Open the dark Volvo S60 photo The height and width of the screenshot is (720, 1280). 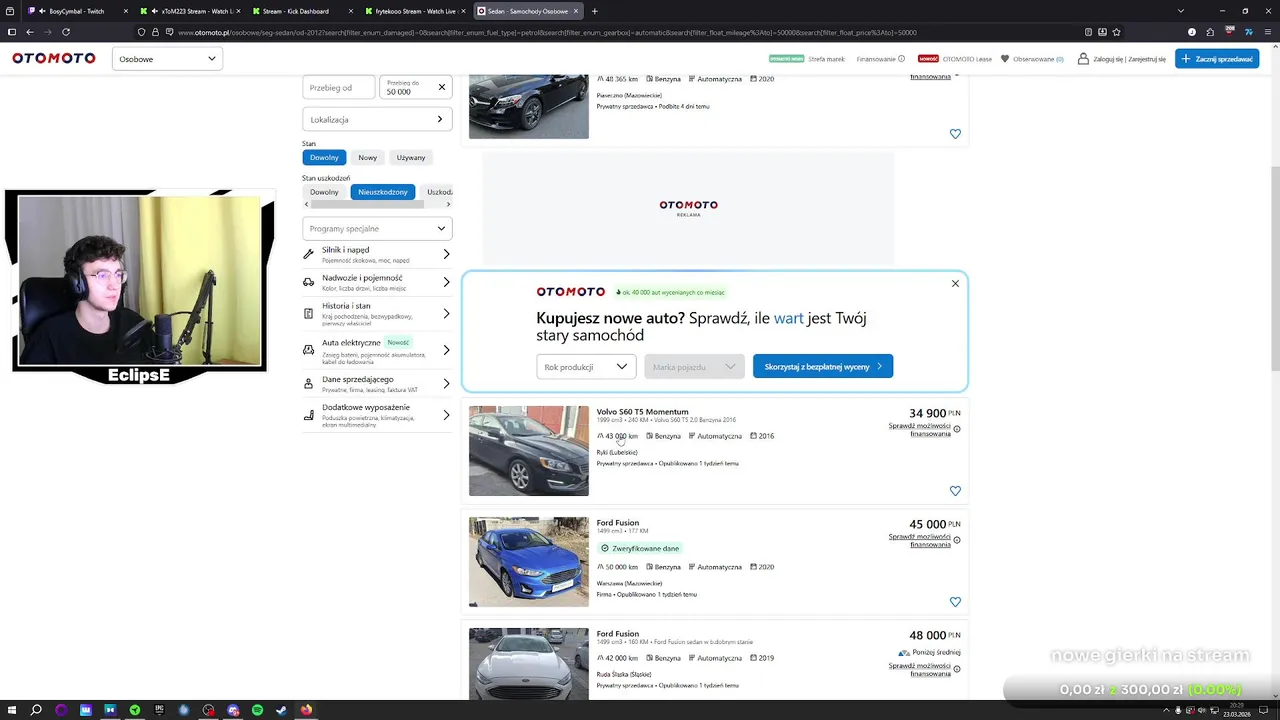coord(529,451)
